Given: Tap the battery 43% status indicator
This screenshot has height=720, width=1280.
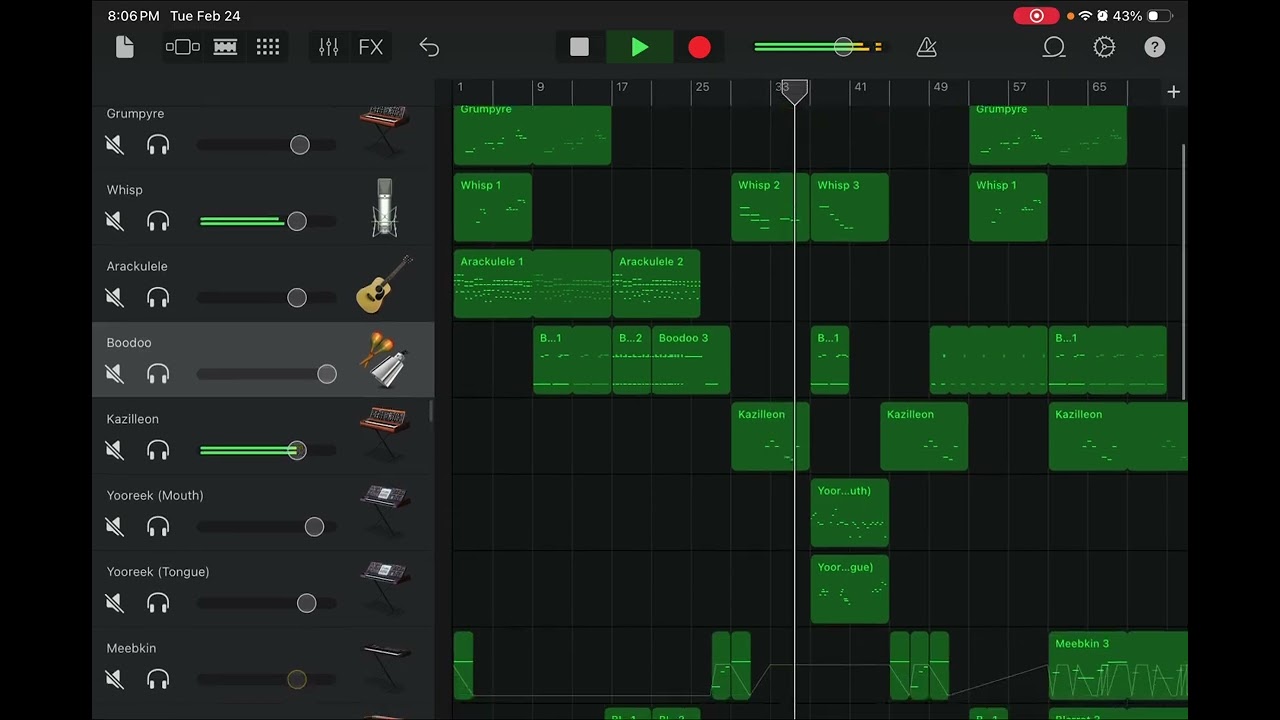Looking at the screenshot, I should tap(1142, 16).
